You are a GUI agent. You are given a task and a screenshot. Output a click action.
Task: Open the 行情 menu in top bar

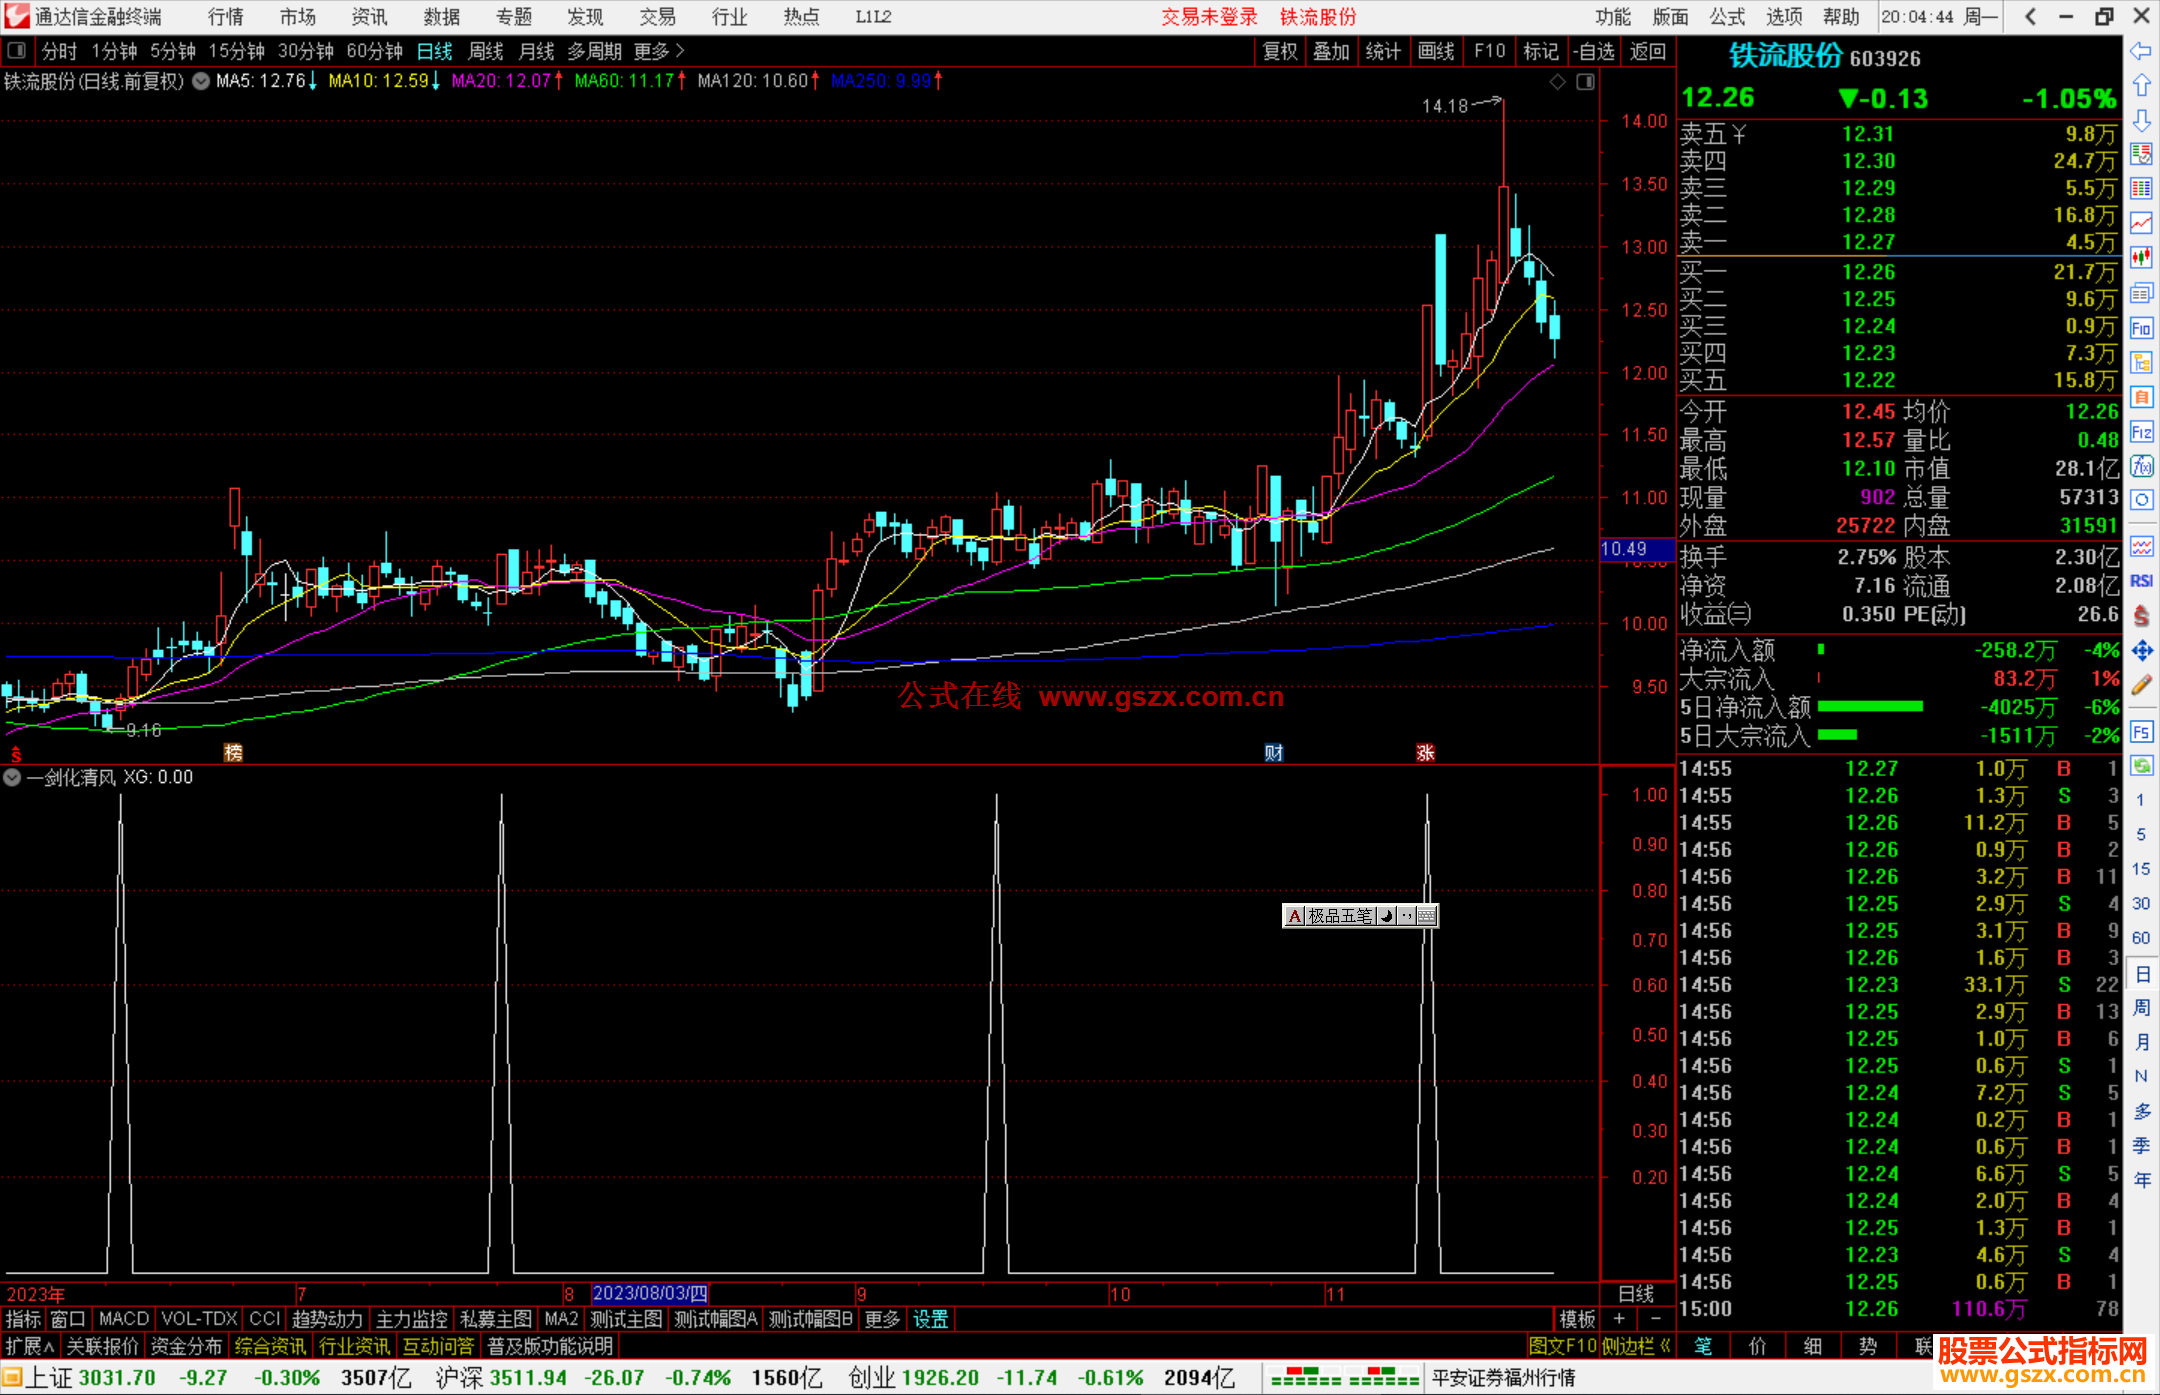tap(226, 17)
